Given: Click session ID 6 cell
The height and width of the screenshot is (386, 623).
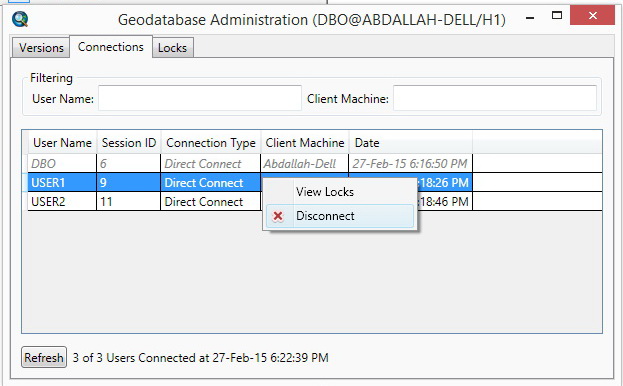Looking at the screenshot, I should tap(128, 163).
